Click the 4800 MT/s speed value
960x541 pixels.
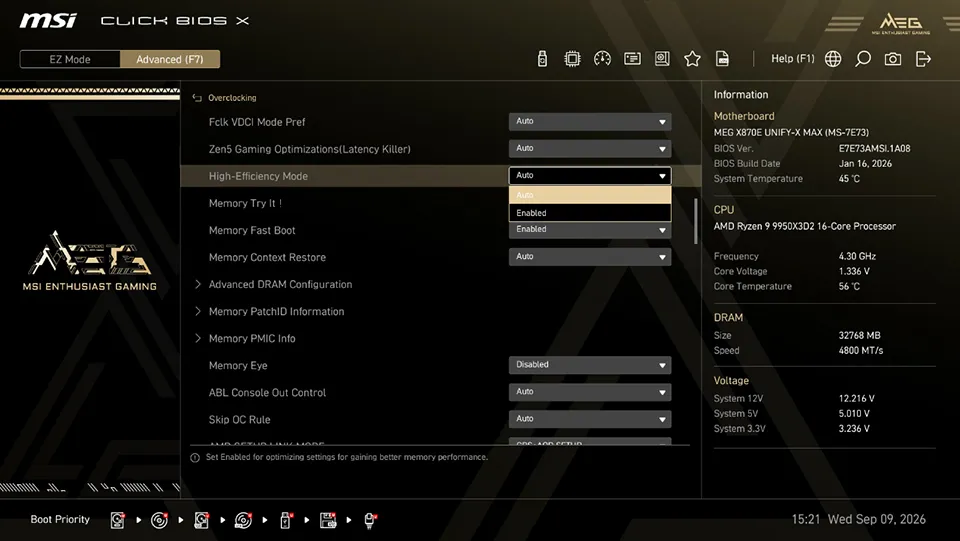861,351
